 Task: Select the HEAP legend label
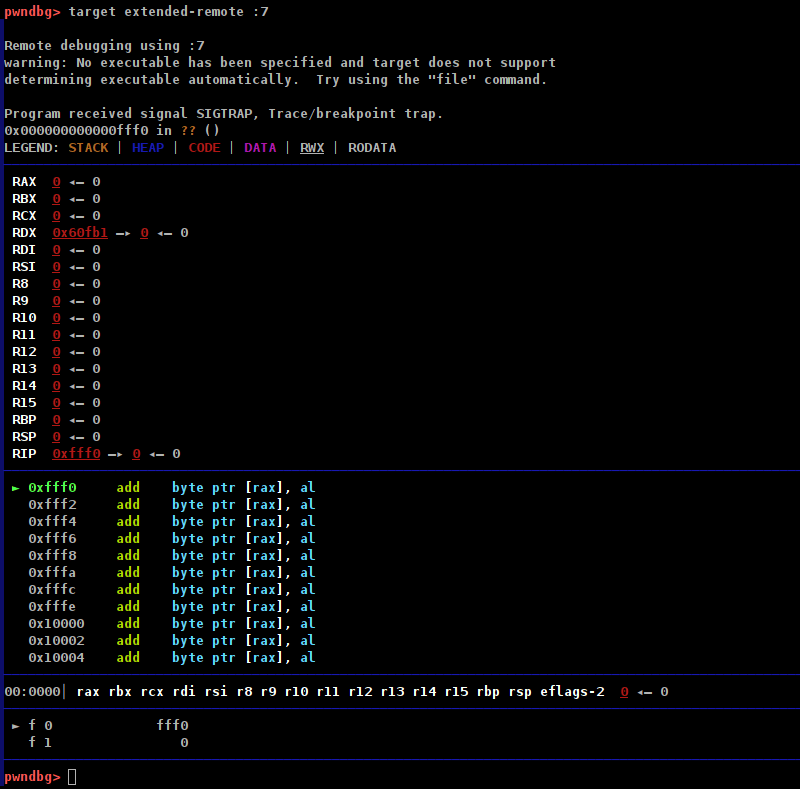(148, 148)
